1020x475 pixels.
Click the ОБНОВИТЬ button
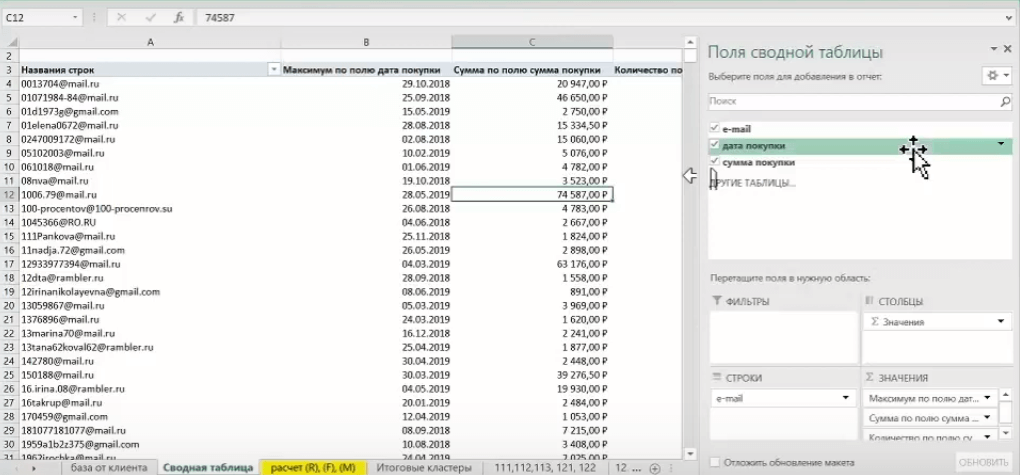click(x=983, y=463)
